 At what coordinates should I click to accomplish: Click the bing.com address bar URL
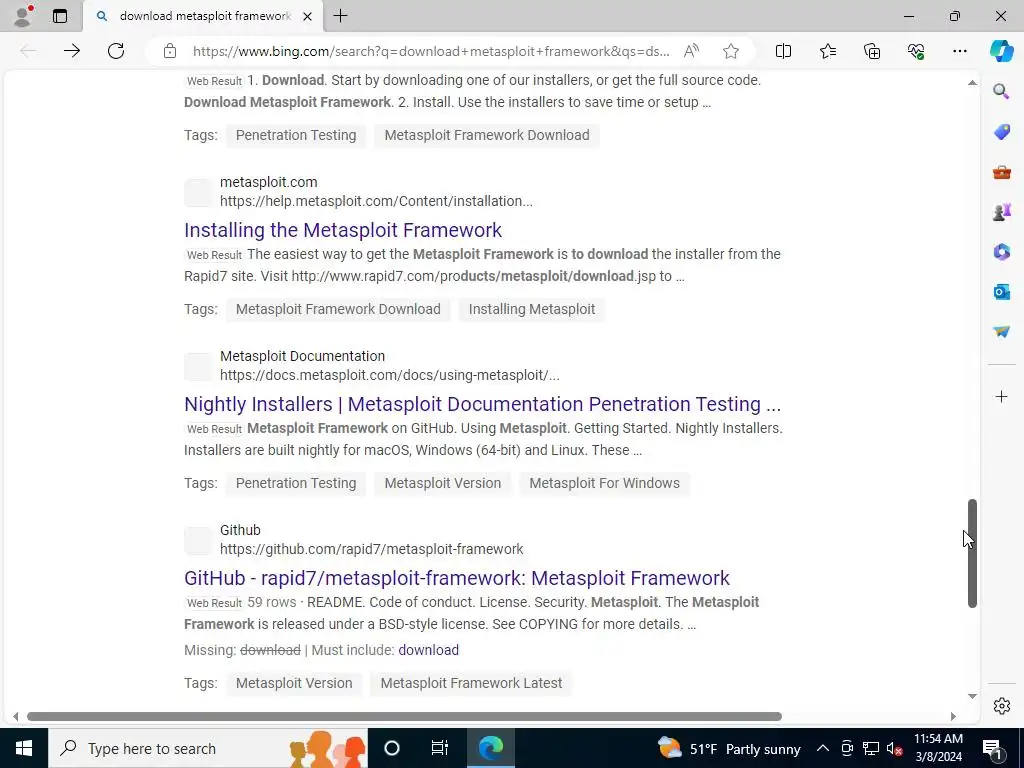431,51
